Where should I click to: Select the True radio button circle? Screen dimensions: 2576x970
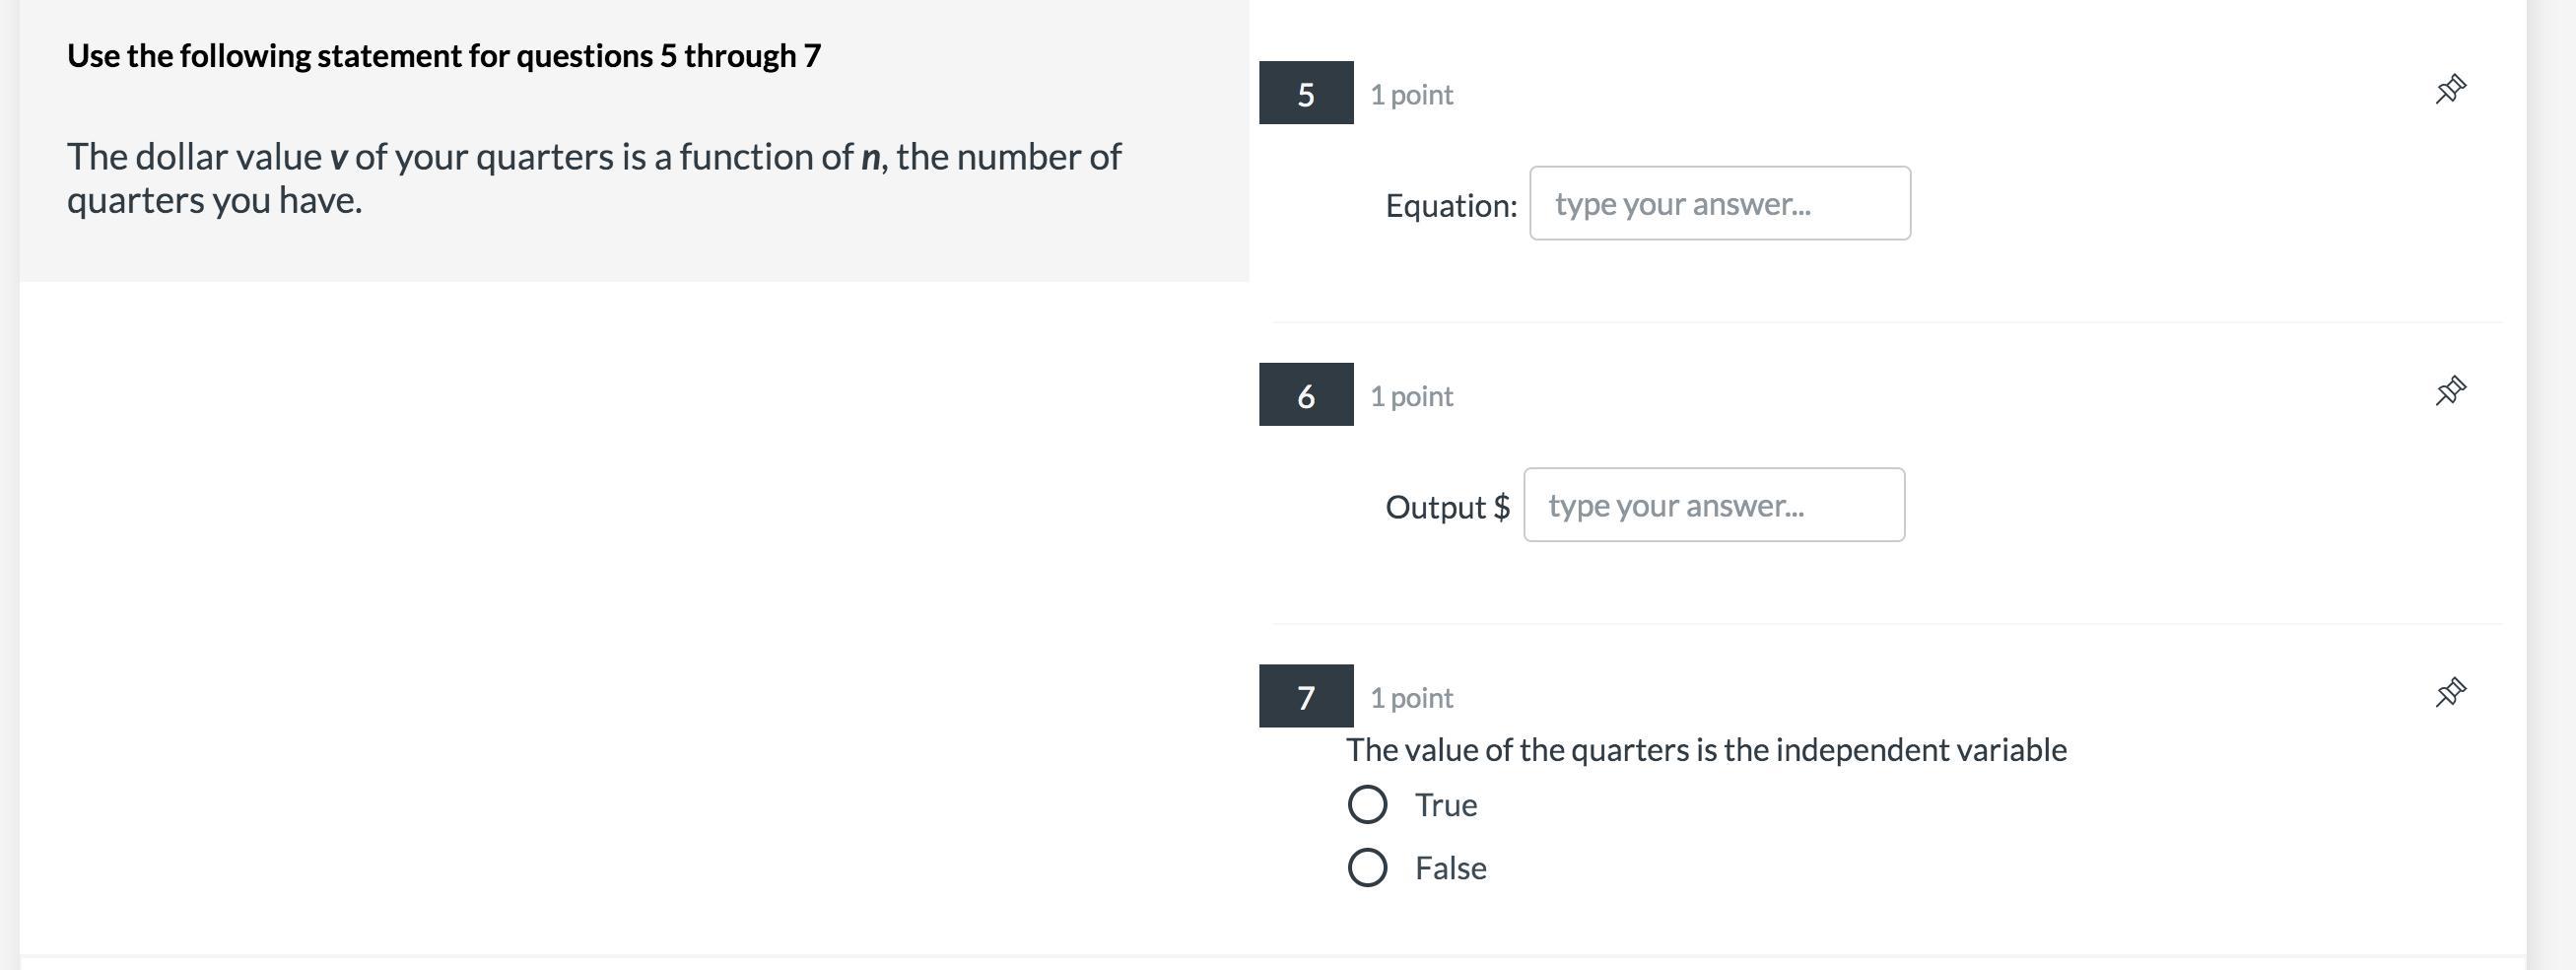tap(1367, 805)
